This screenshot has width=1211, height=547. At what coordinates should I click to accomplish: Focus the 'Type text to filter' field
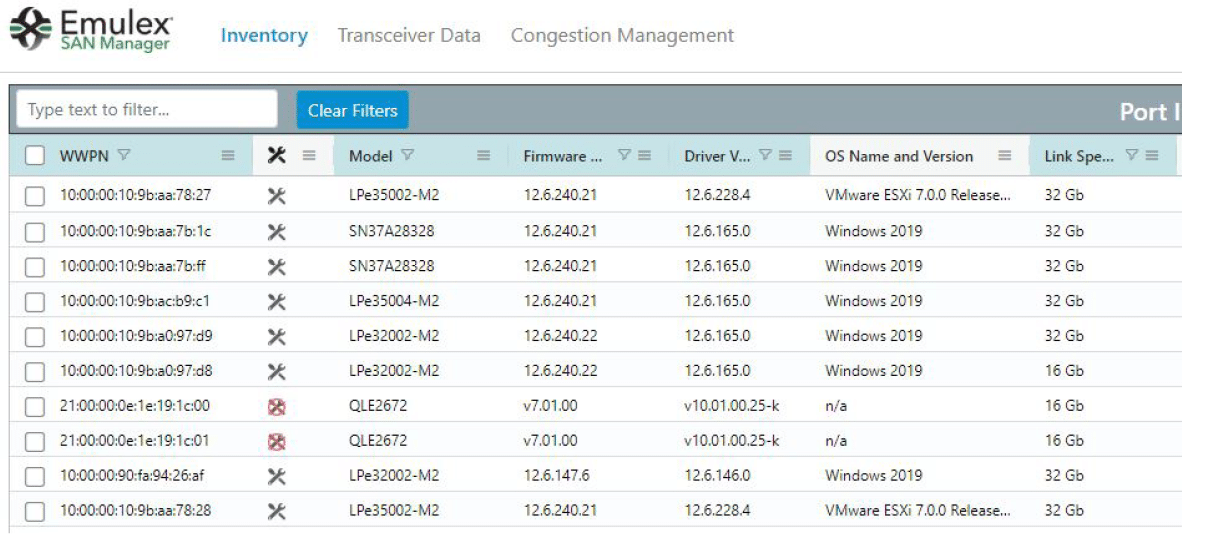coord(147,110)
